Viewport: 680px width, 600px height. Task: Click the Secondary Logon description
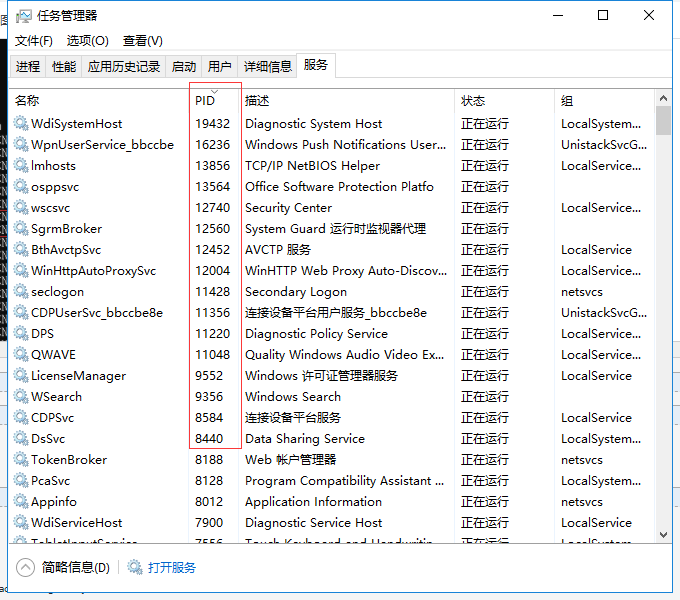click(x=296, y=292)
